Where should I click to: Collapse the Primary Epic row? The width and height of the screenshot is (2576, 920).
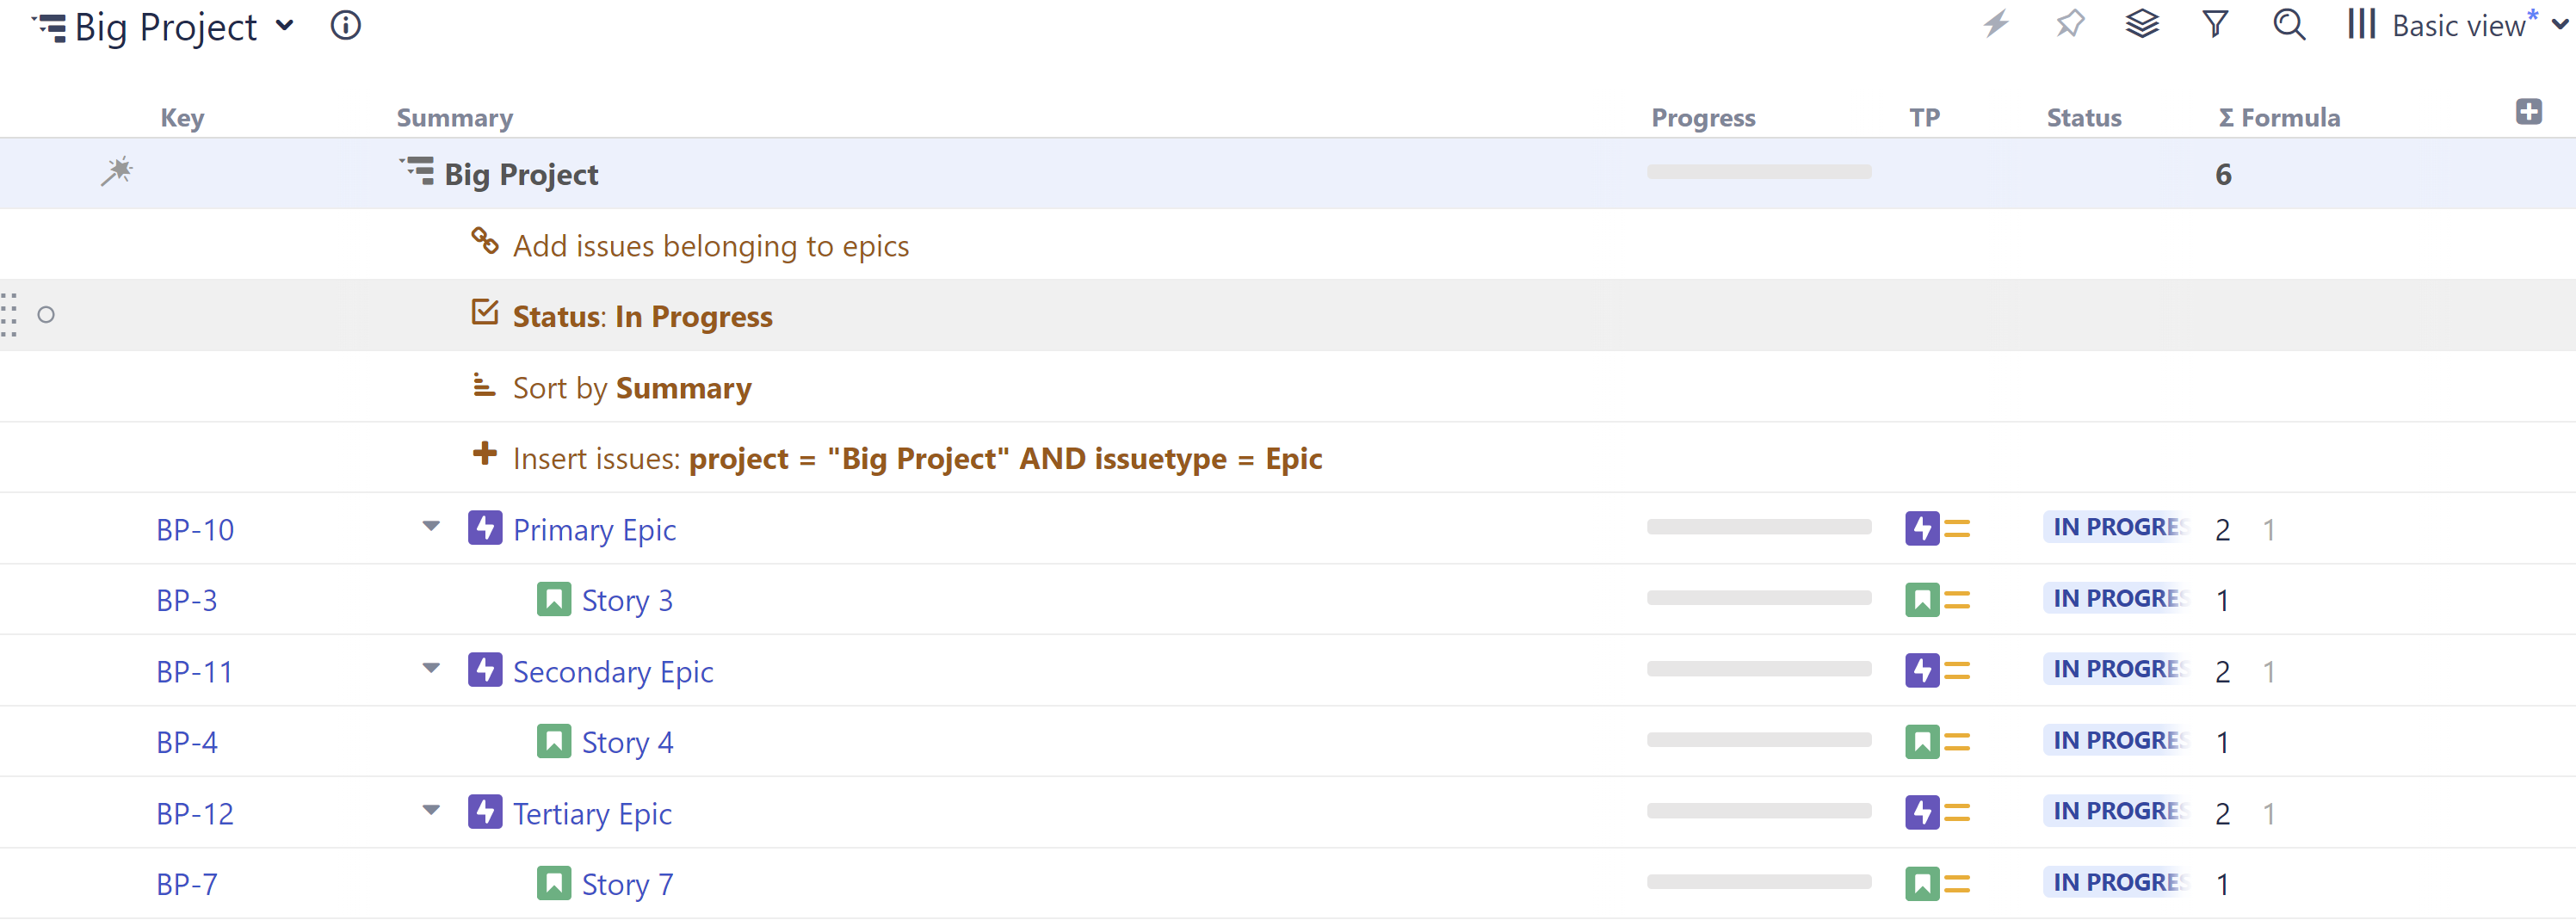pyautogui.click(x=431, y=526)
